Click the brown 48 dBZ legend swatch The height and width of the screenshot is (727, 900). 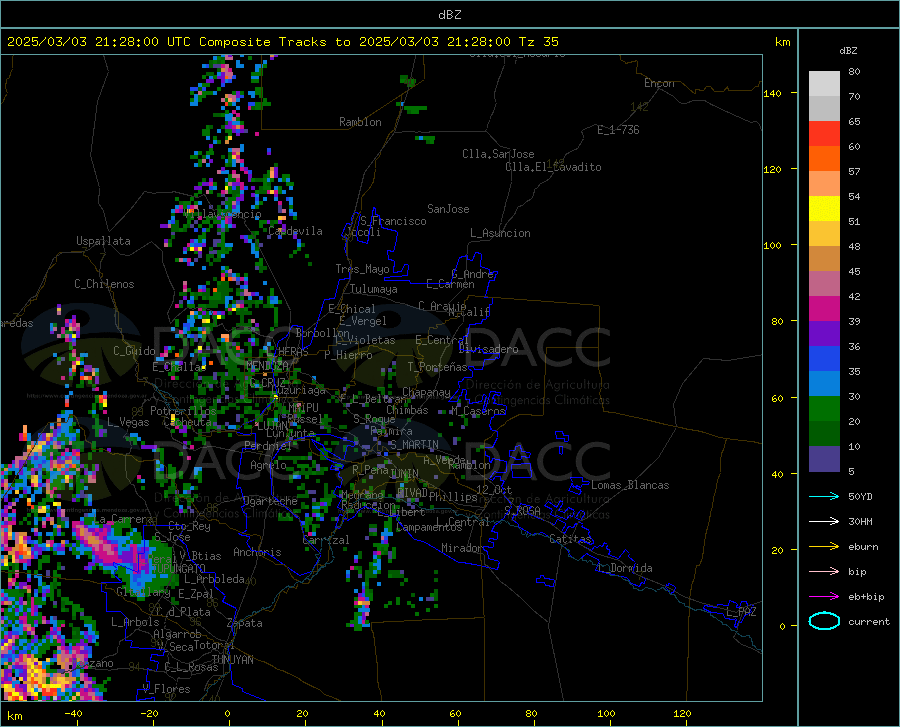click(x=824, y=259)
